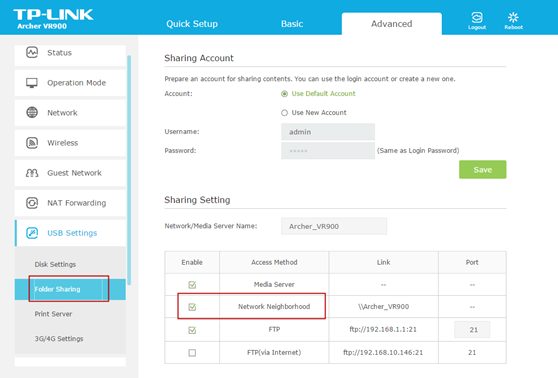Screen dimensions: 558x378
Task: Click the green Save button
Action: pos(483,170)
